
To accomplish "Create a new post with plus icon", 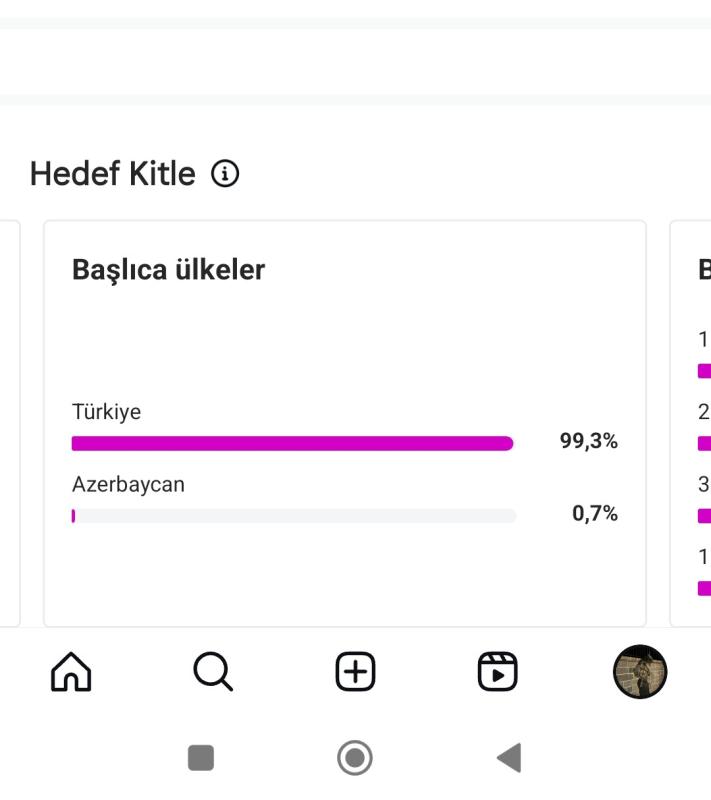I will point(356,671).
